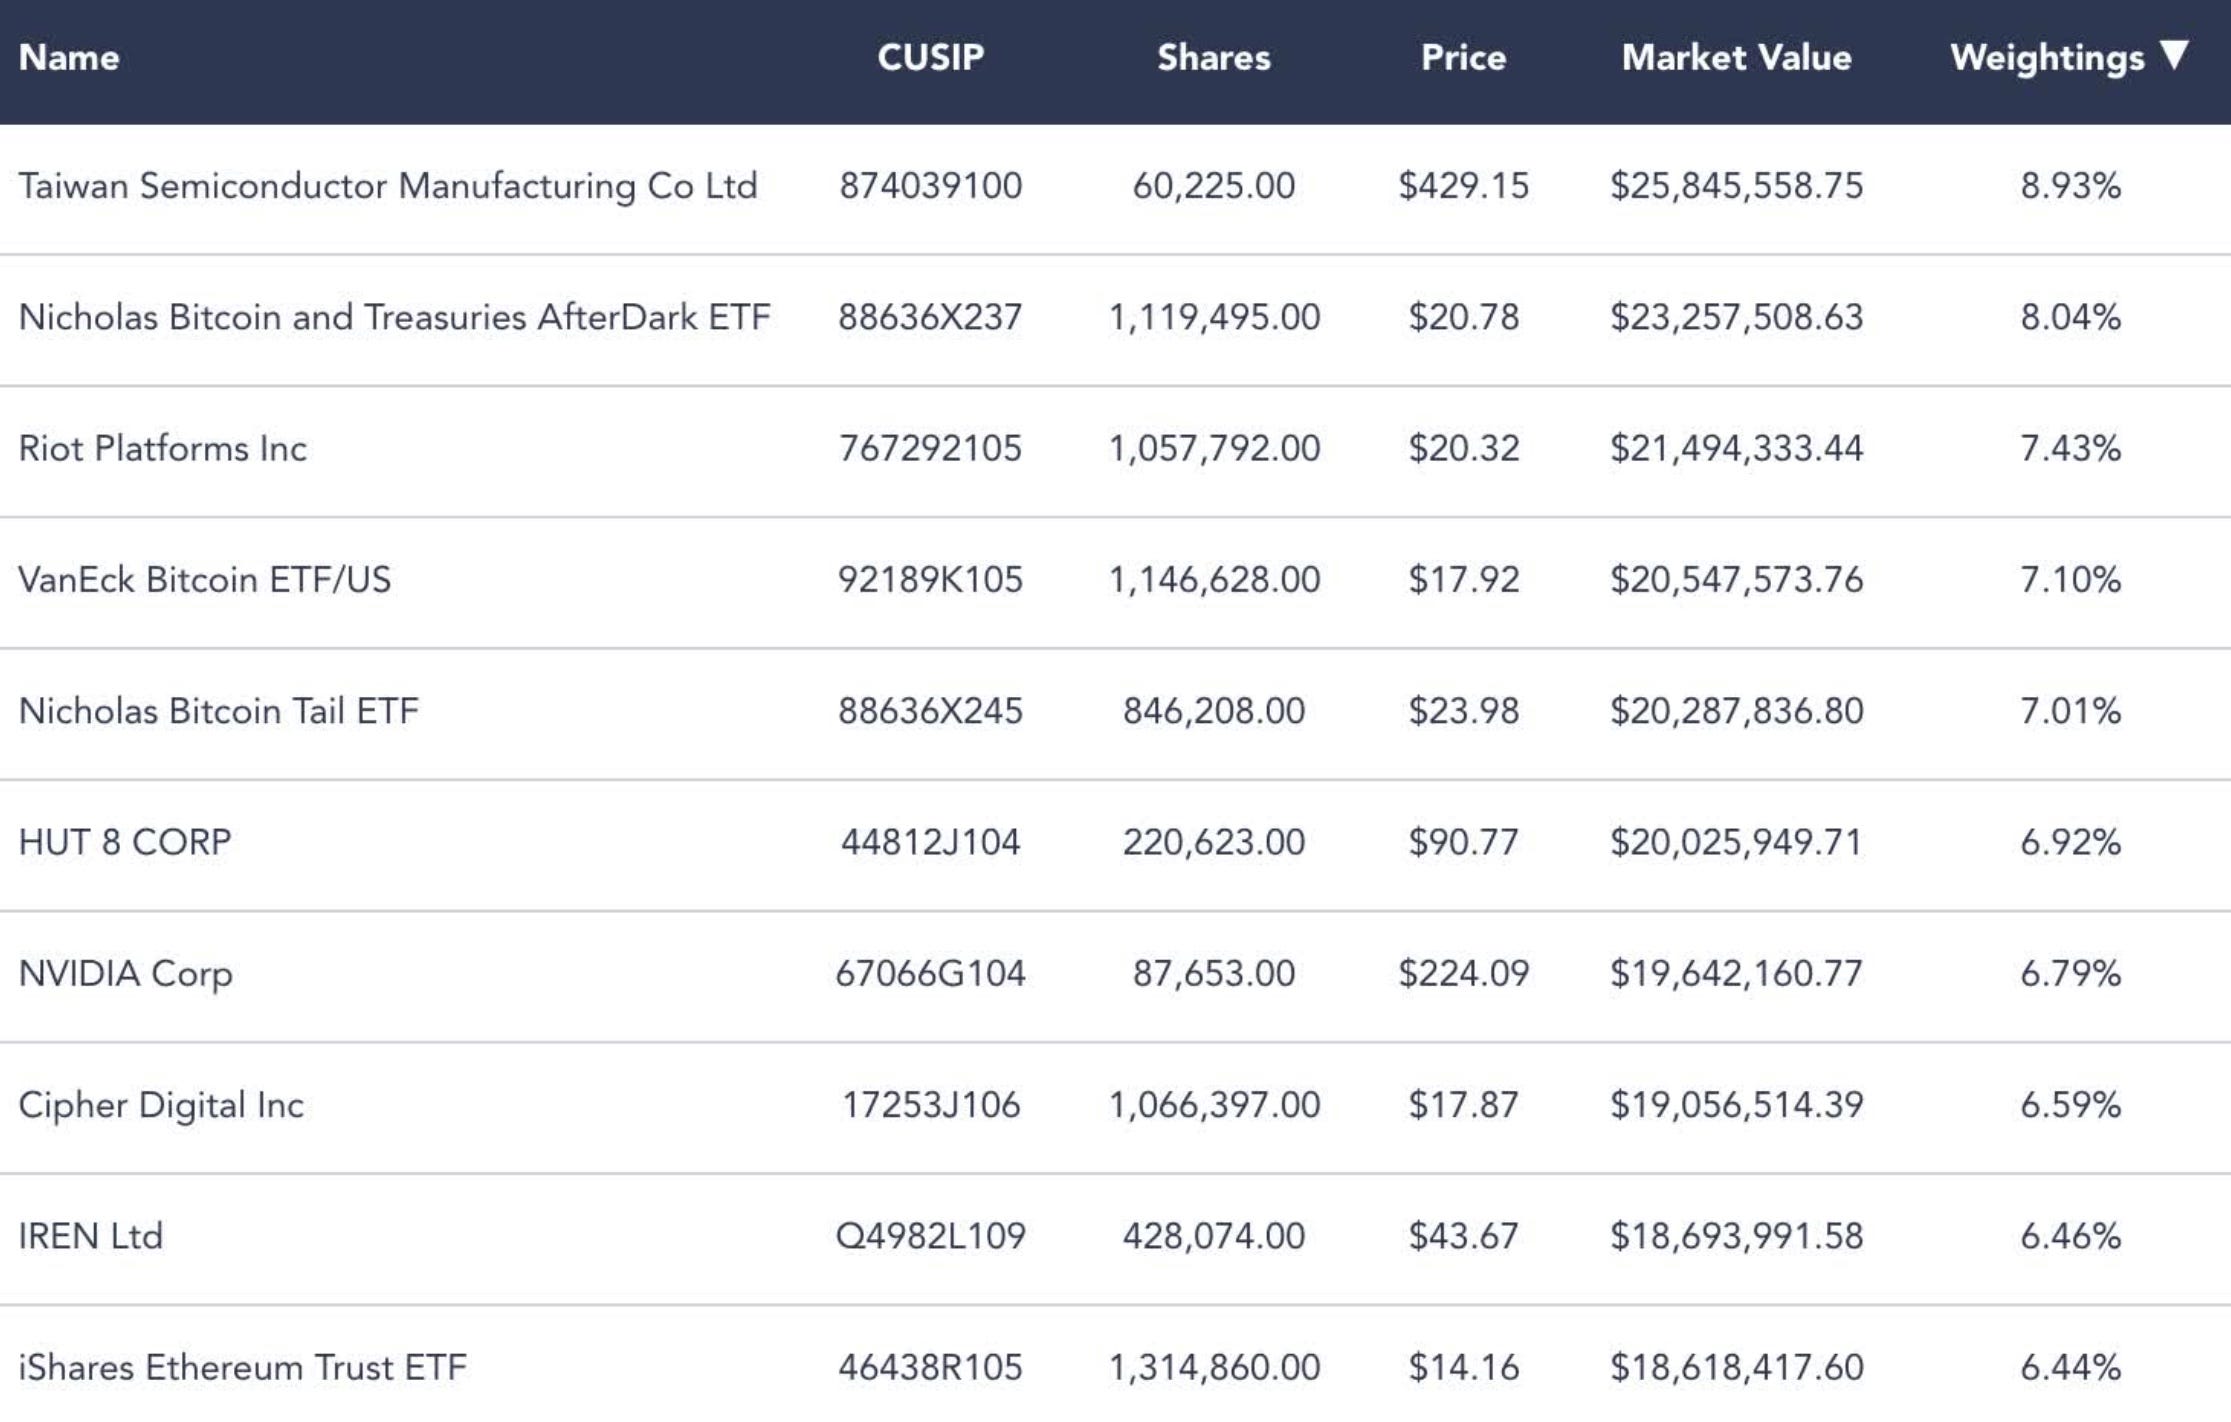Click CUSIP 88636X245

click(930, 711)
